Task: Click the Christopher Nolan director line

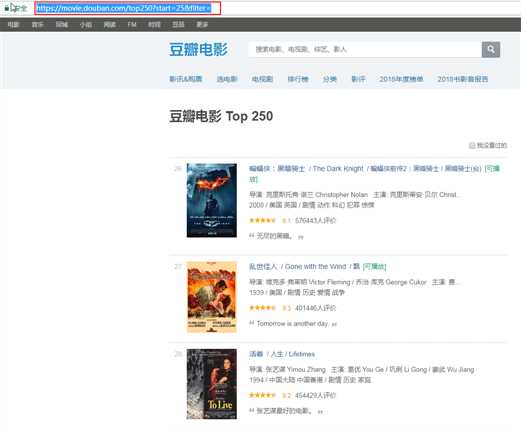Action: [355, 195]
